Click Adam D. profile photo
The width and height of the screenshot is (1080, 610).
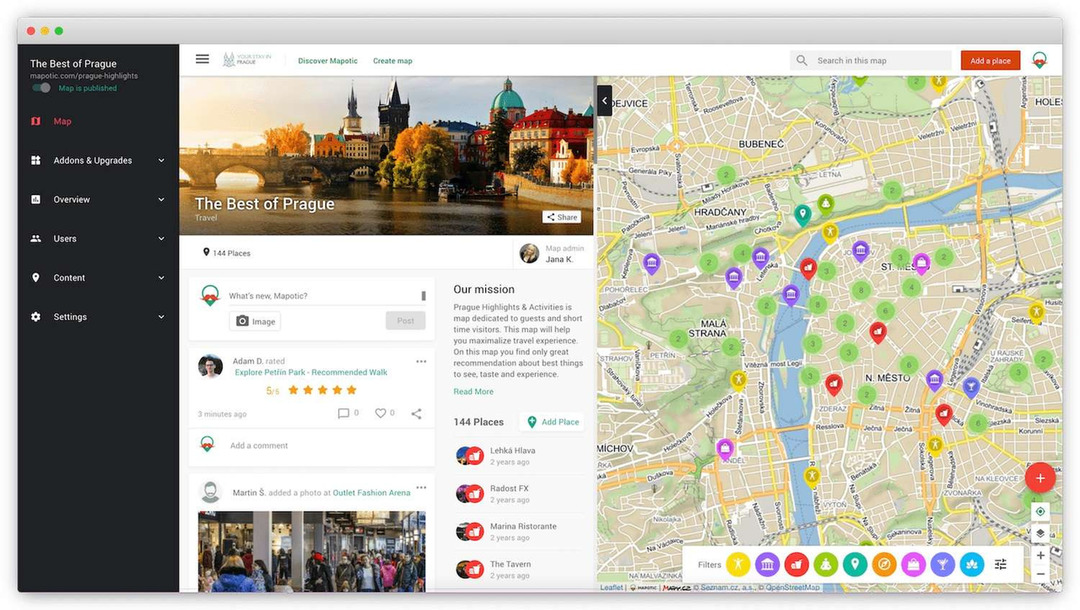tap(210, 366)
